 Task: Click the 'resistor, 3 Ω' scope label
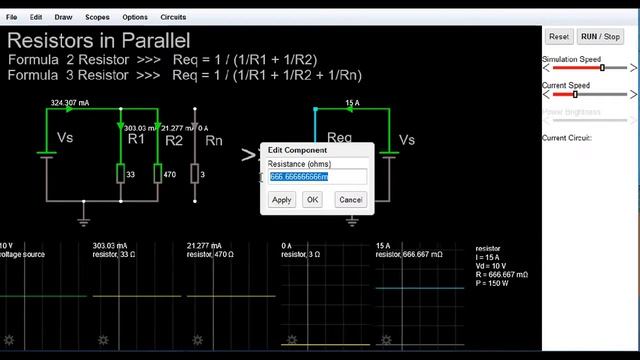point(301,254)
